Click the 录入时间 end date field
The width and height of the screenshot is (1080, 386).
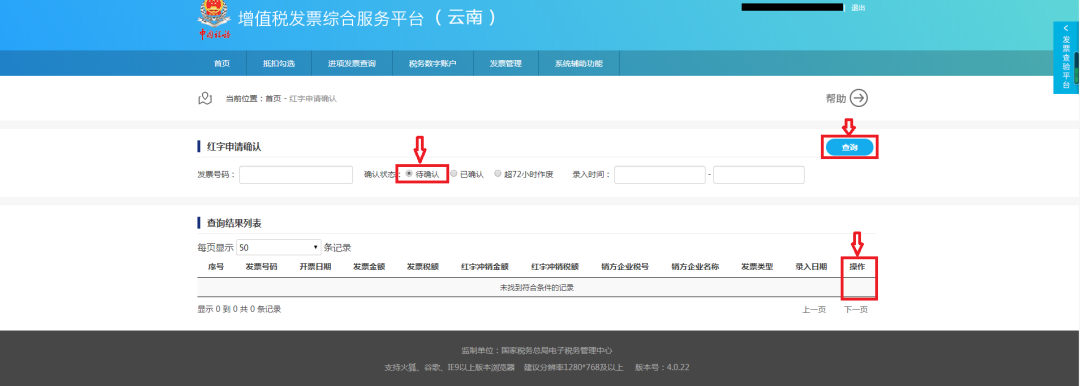759,175
